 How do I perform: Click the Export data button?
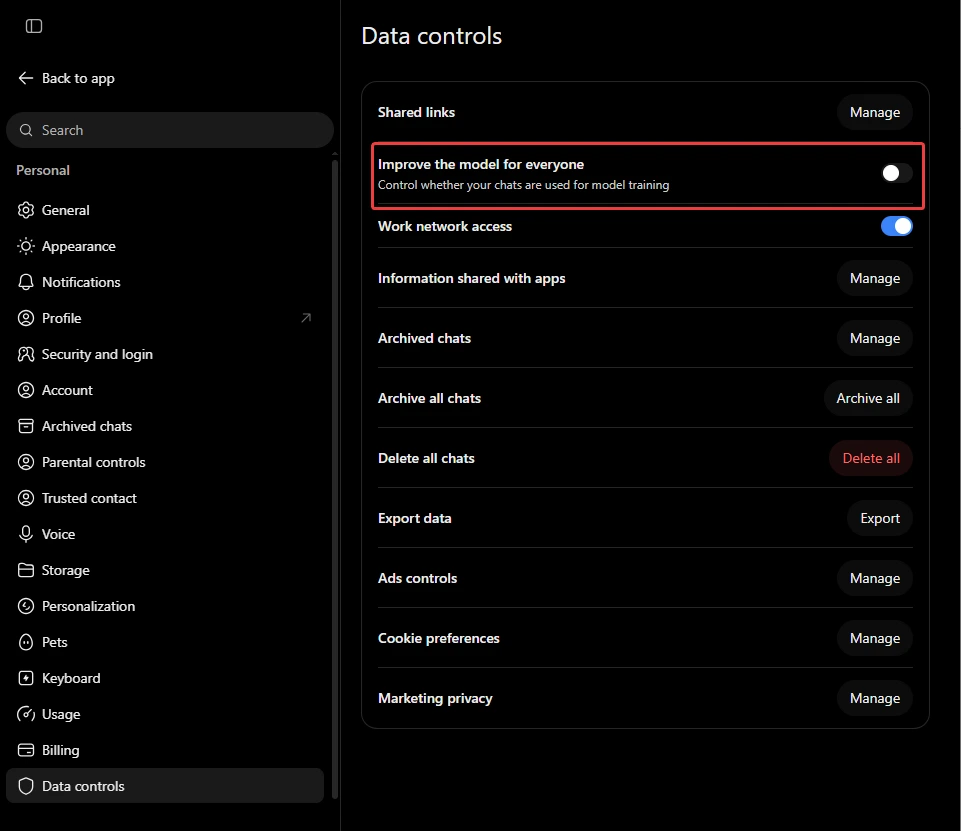click(x=879, y=518)
